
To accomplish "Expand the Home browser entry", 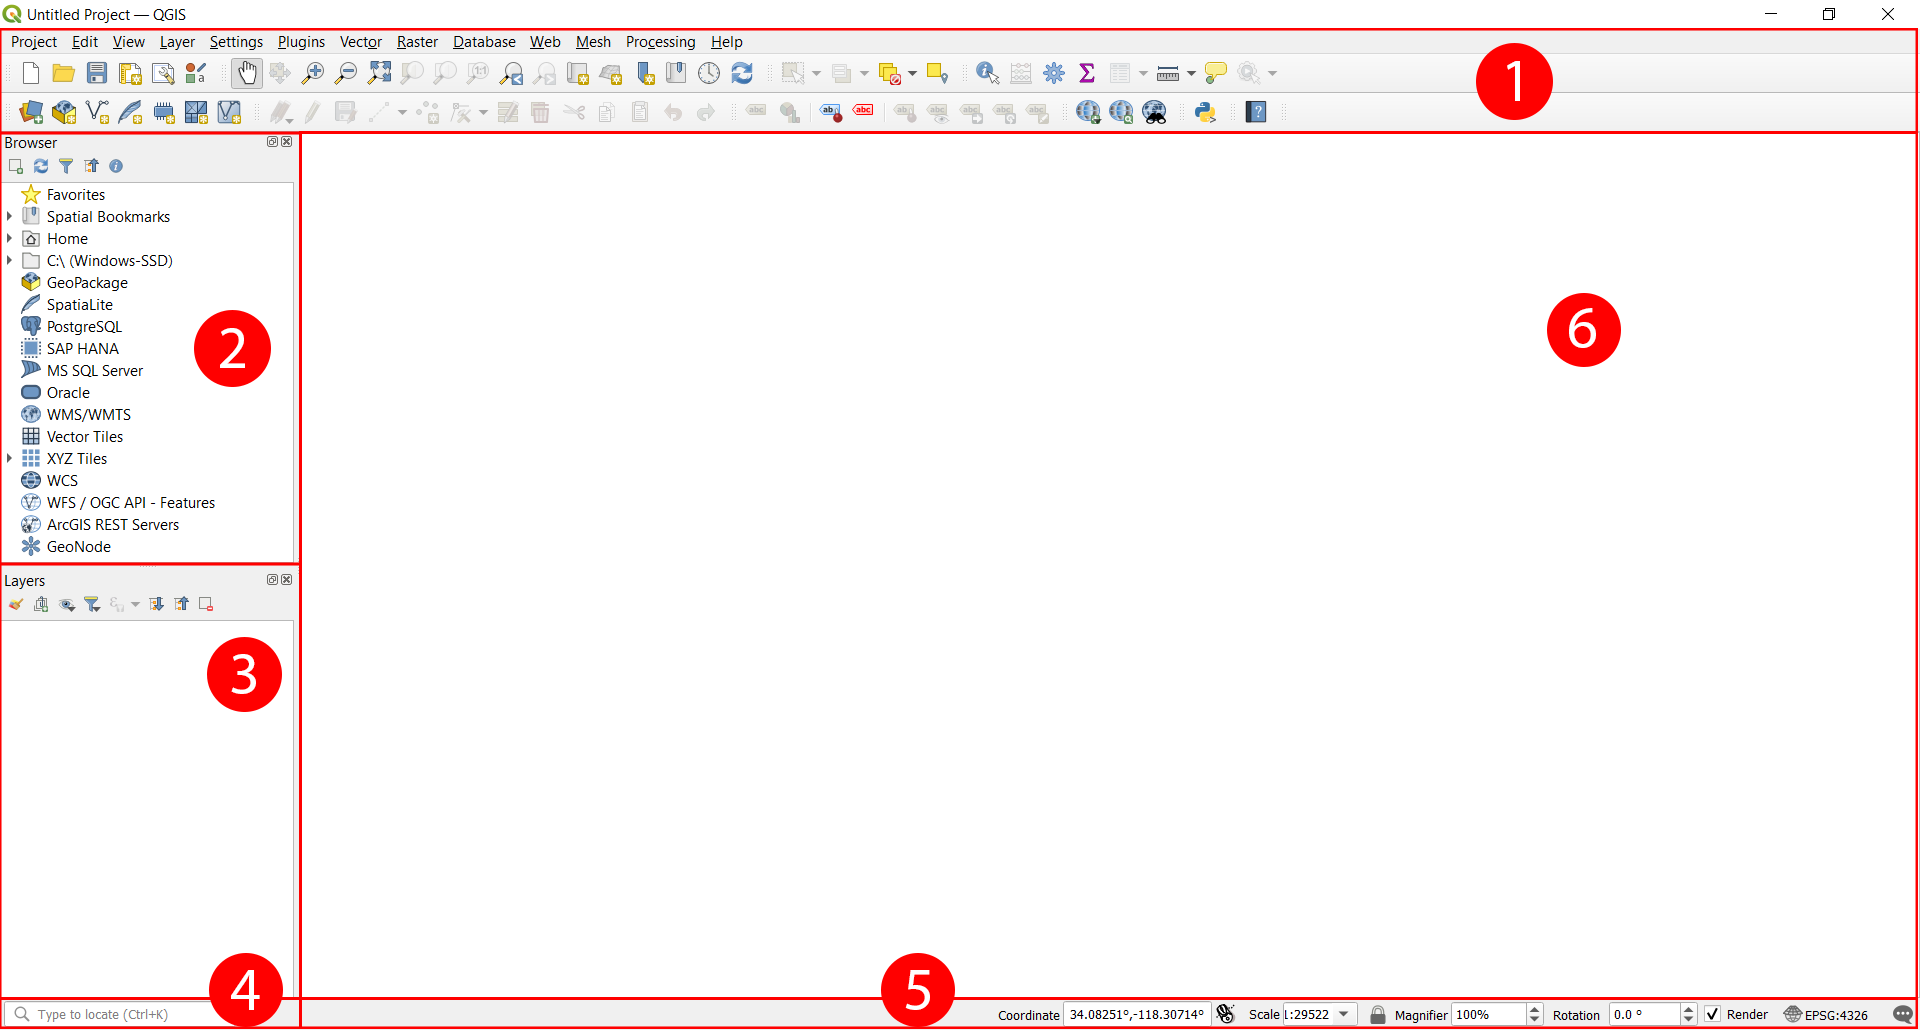I will [9, 238].
